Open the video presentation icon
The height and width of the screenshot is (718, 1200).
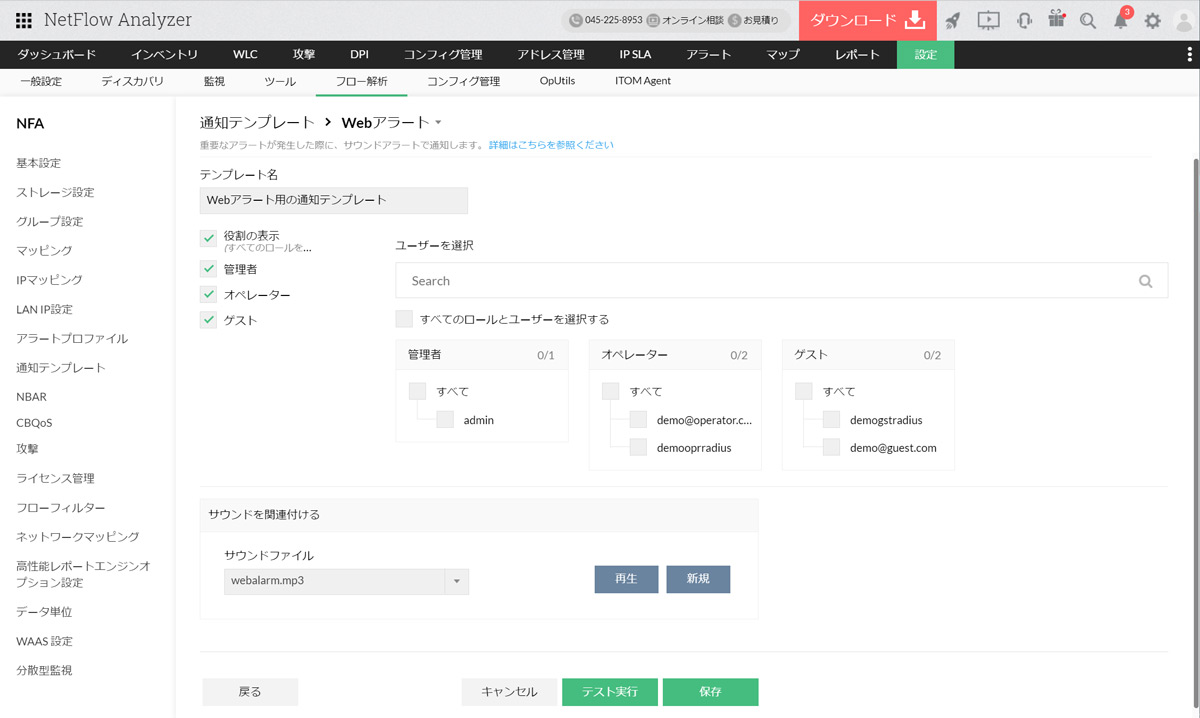click(988, 20)
